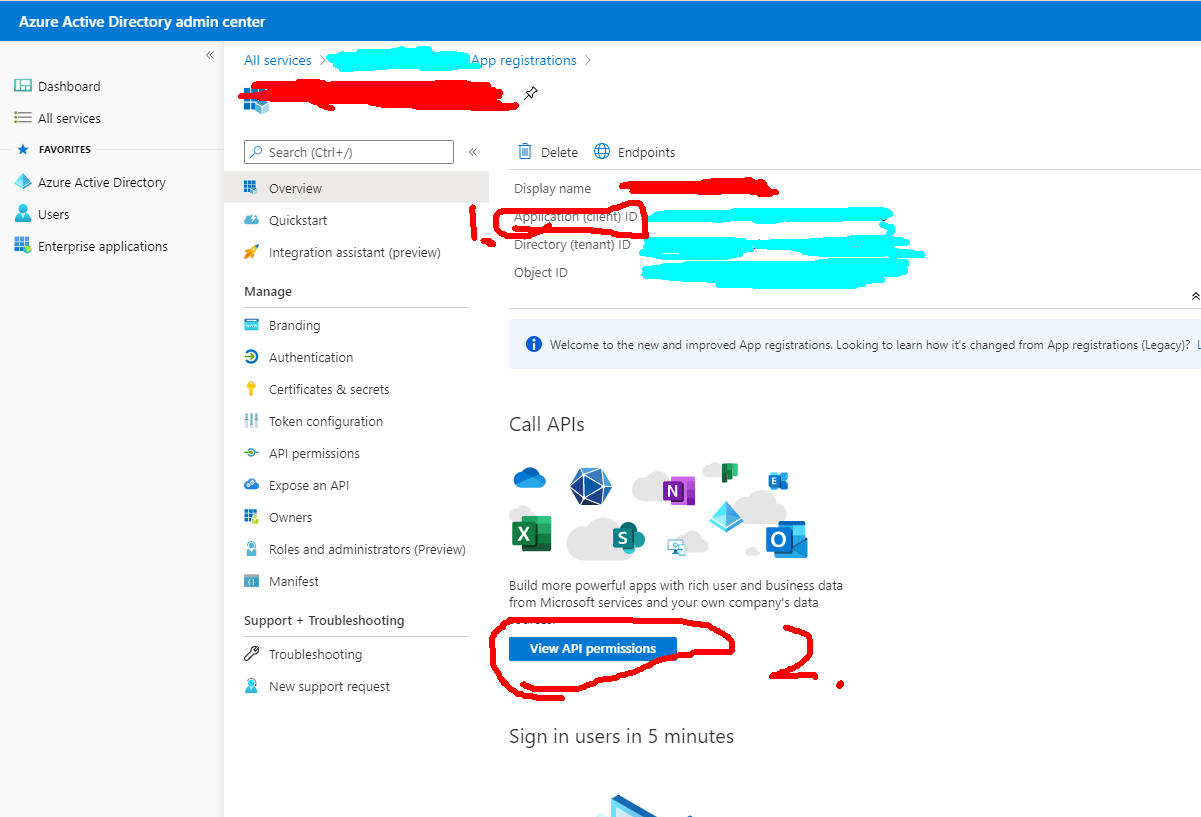Click the Sign in users in 5 minutes heading
This screenshot has width=1201, height=817.
621,736
